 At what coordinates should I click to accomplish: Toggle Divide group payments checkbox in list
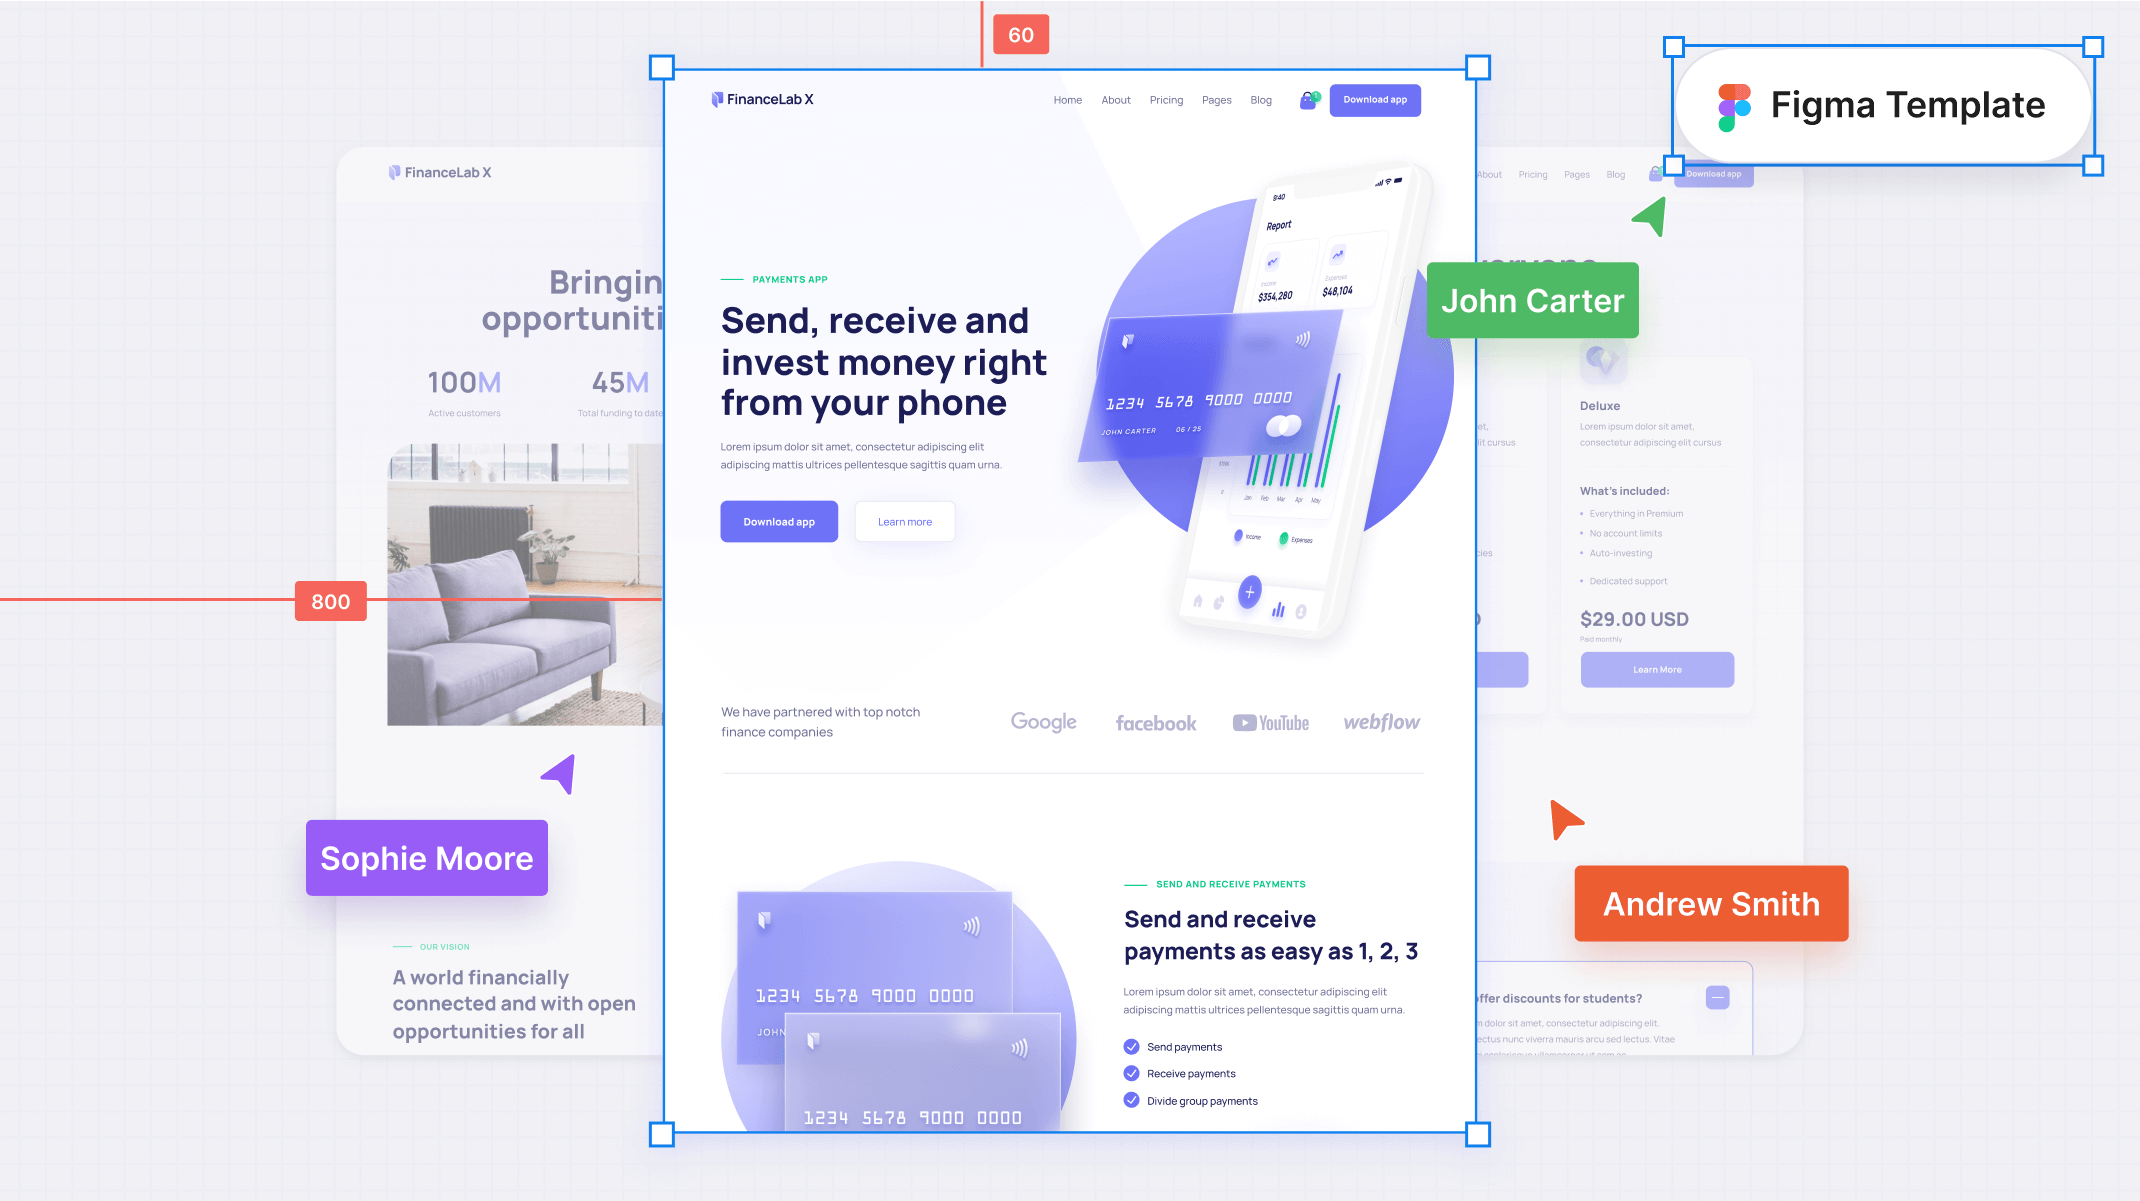tap(1133, 1101)
